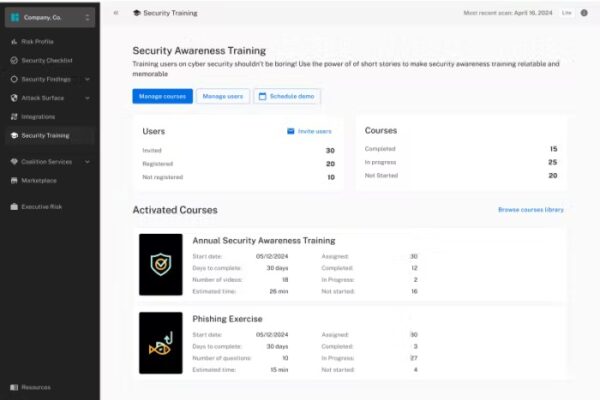Viewport: 600px width, 400px height.
Task: Collapse the sidebar with double-chevron icon
Action: (x=116, y=13)
